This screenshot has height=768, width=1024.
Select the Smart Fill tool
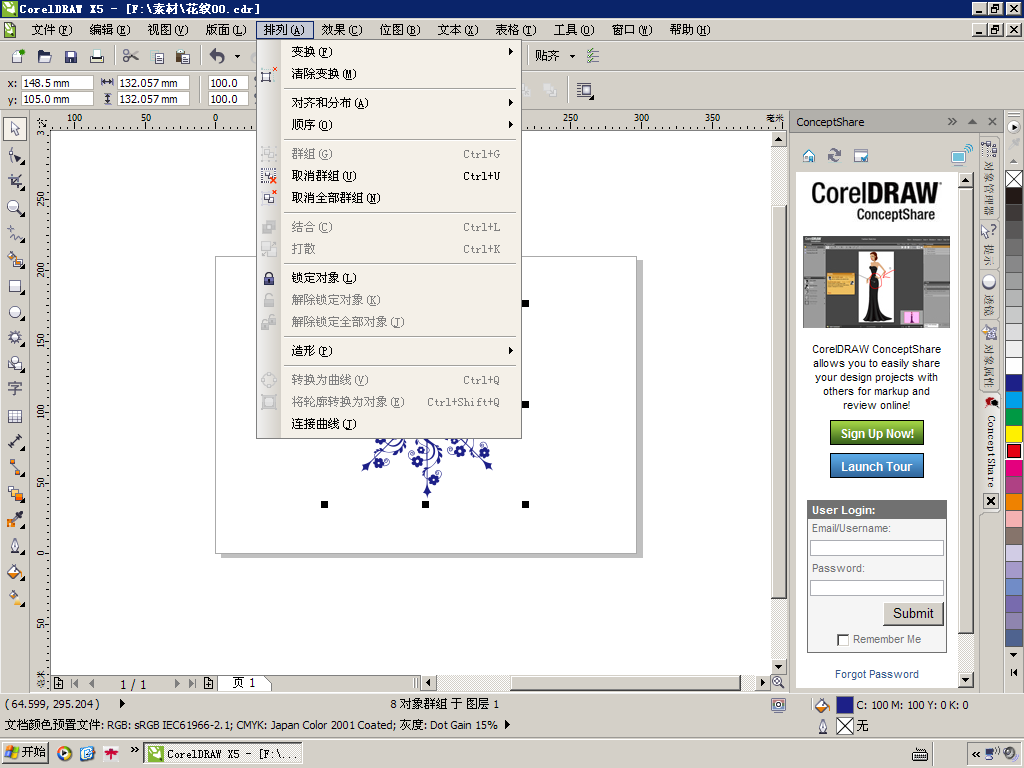coord(15,260)
